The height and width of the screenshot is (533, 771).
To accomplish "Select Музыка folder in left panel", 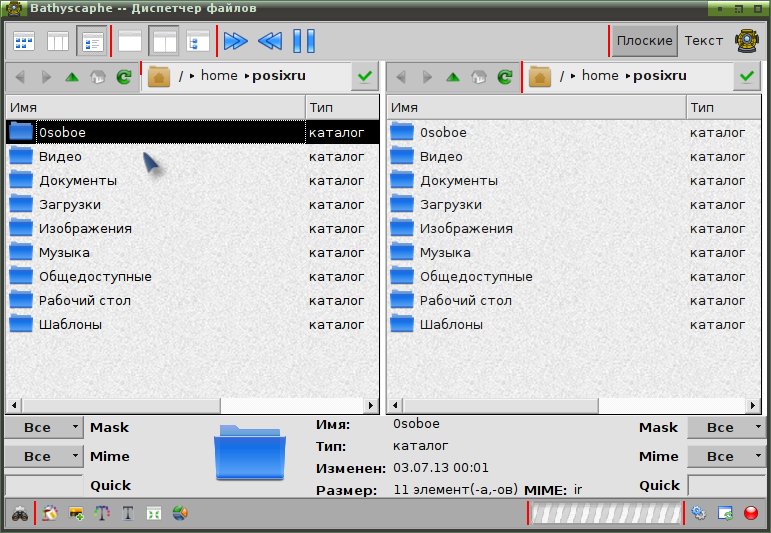I will pyautogui.click(x=192, y=253).
